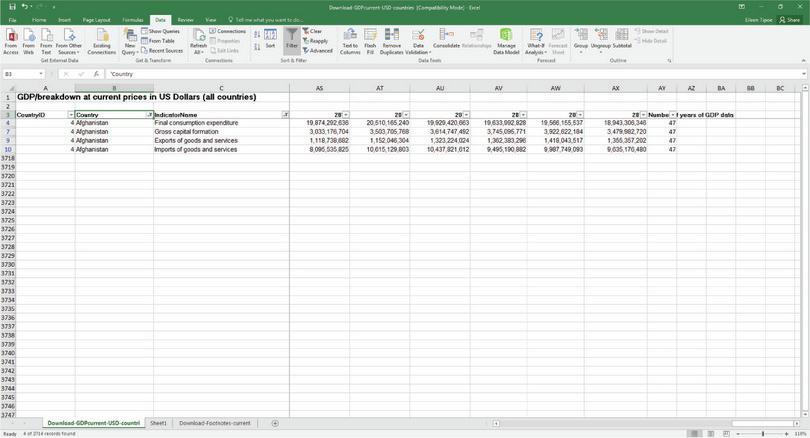Click the From Text import icon

click(x=46, y=41)
